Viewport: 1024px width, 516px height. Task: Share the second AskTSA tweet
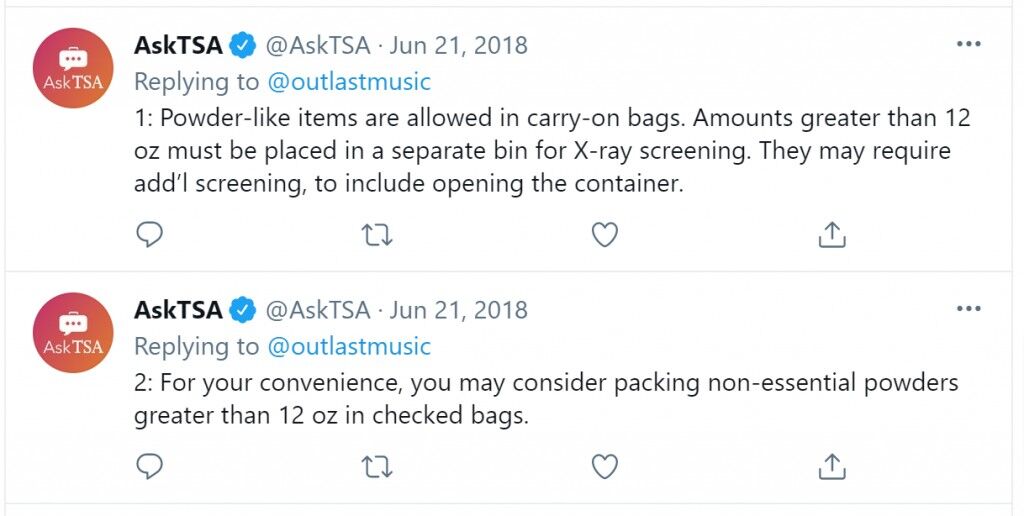(831, 466)
